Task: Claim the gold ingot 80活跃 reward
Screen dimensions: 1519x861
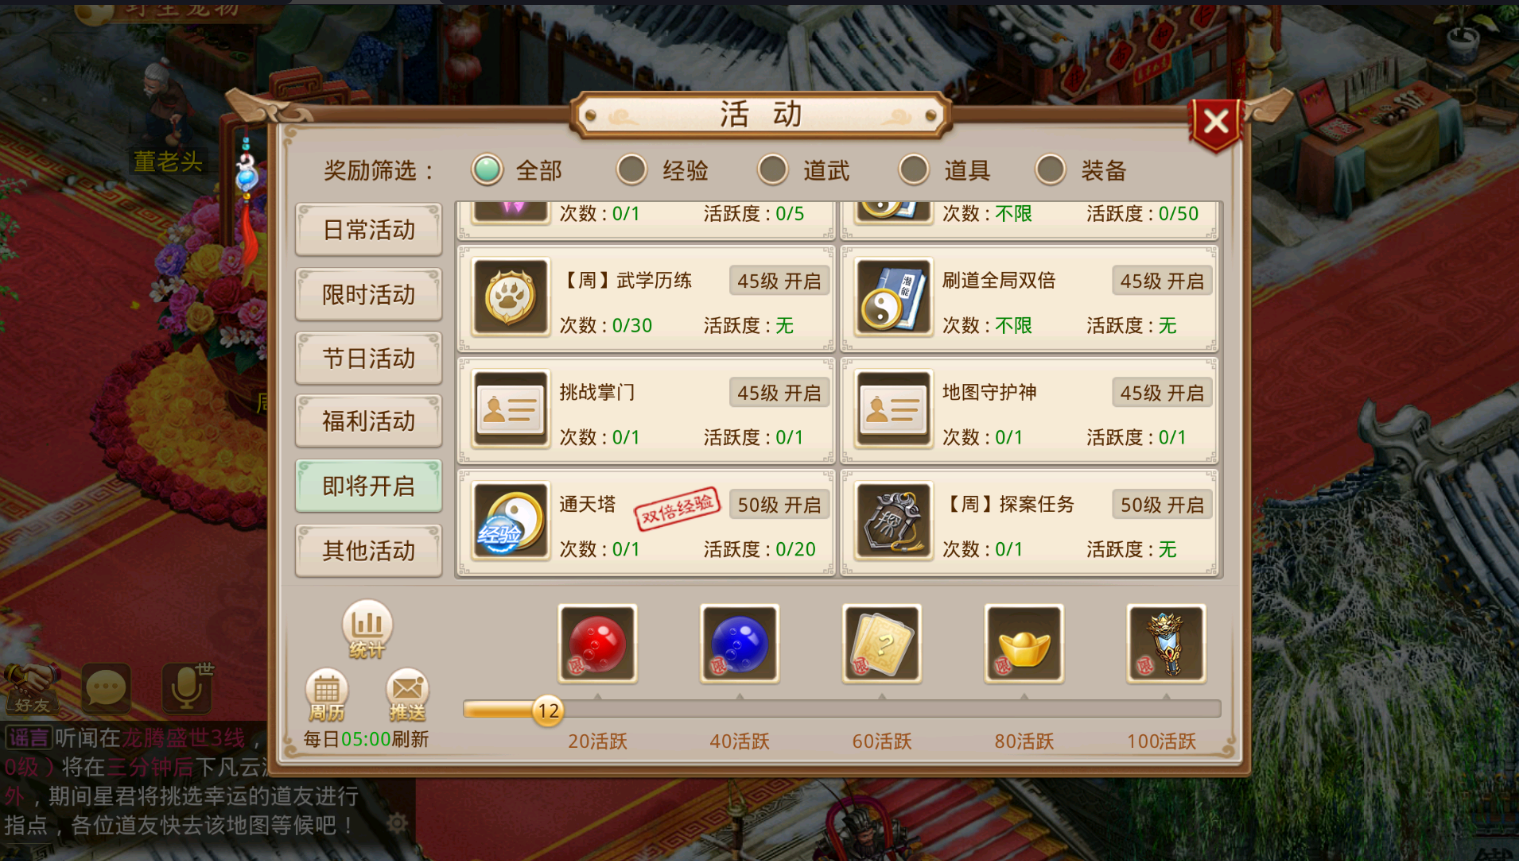Action: (1024, 643)
